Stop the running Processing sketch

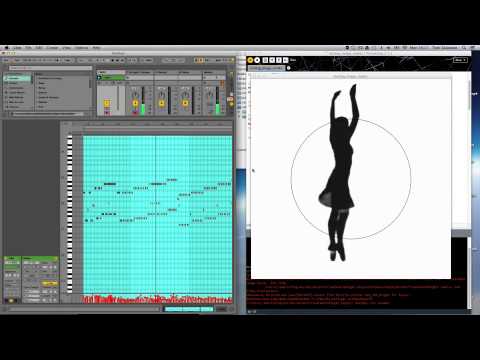257,60
